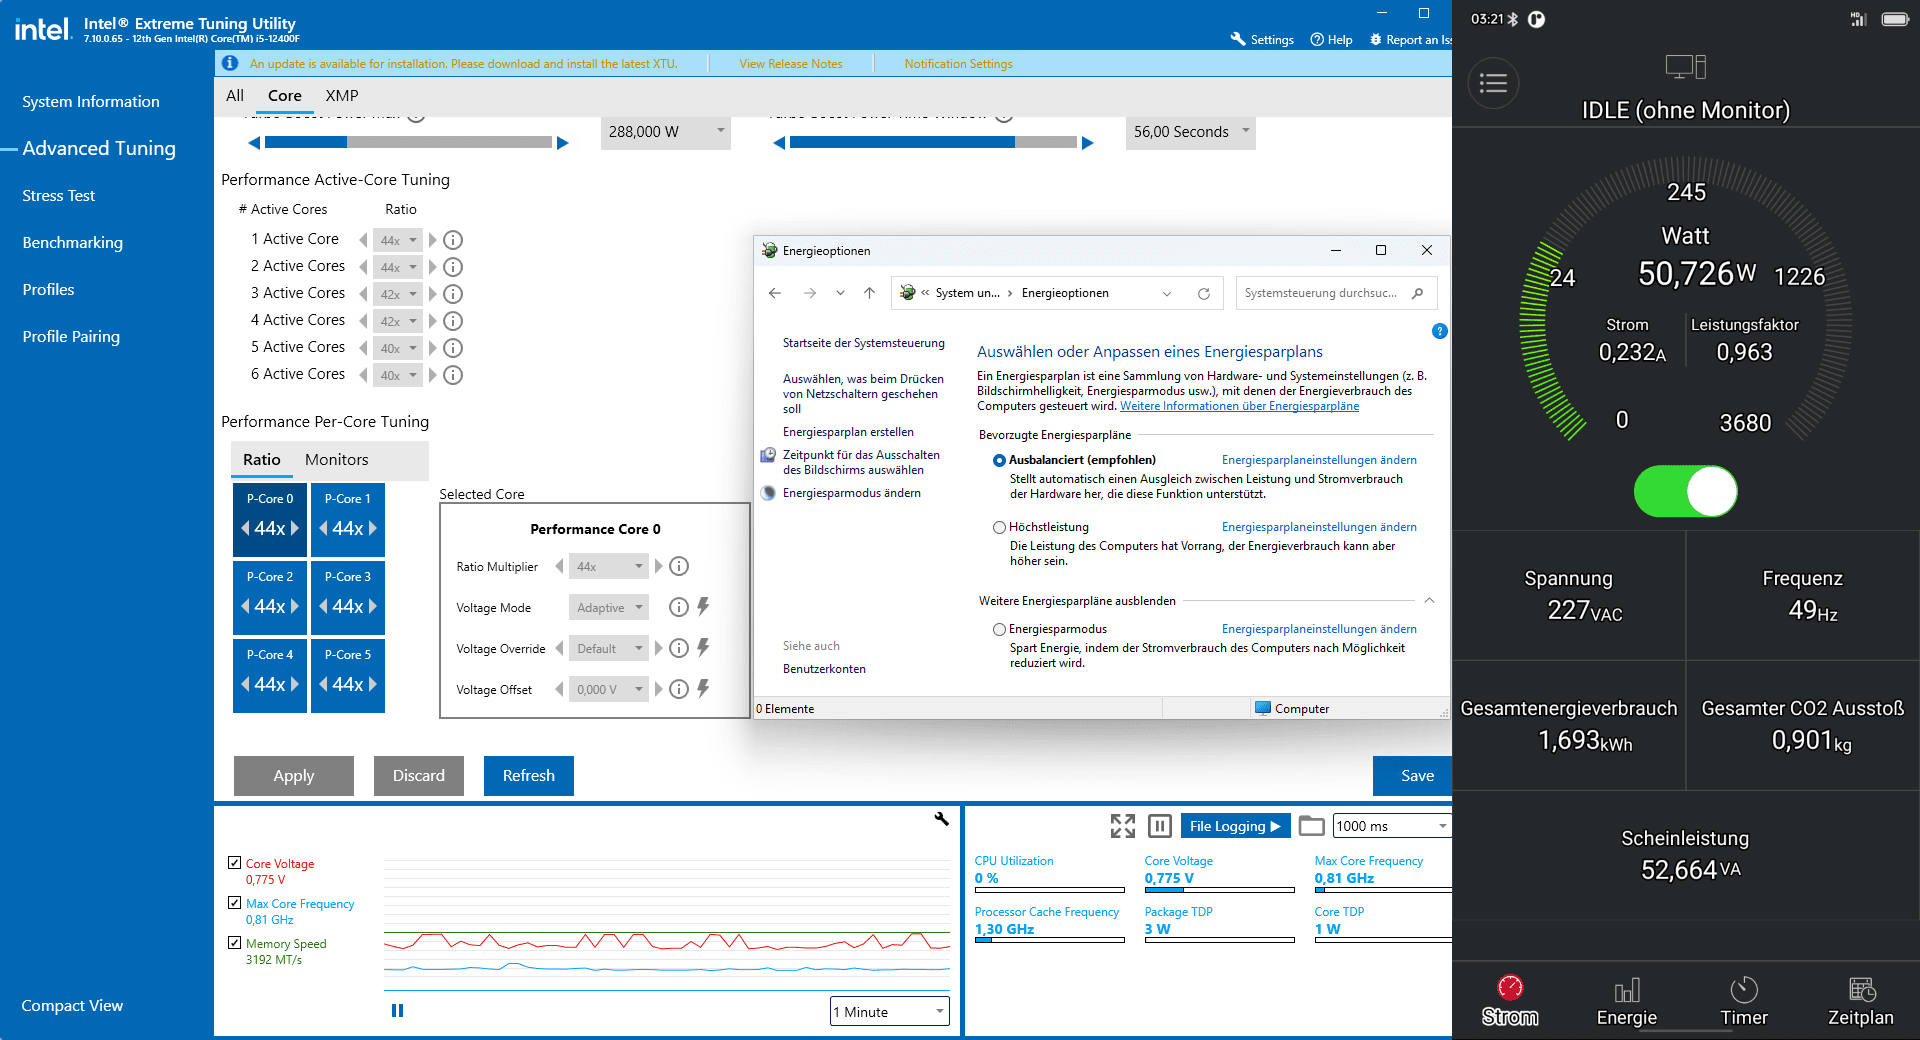Image resolution: width=1920 pixels, height=1040 pixels.
Task: Open Profiles in sidebar
Action: coord(49,290)
